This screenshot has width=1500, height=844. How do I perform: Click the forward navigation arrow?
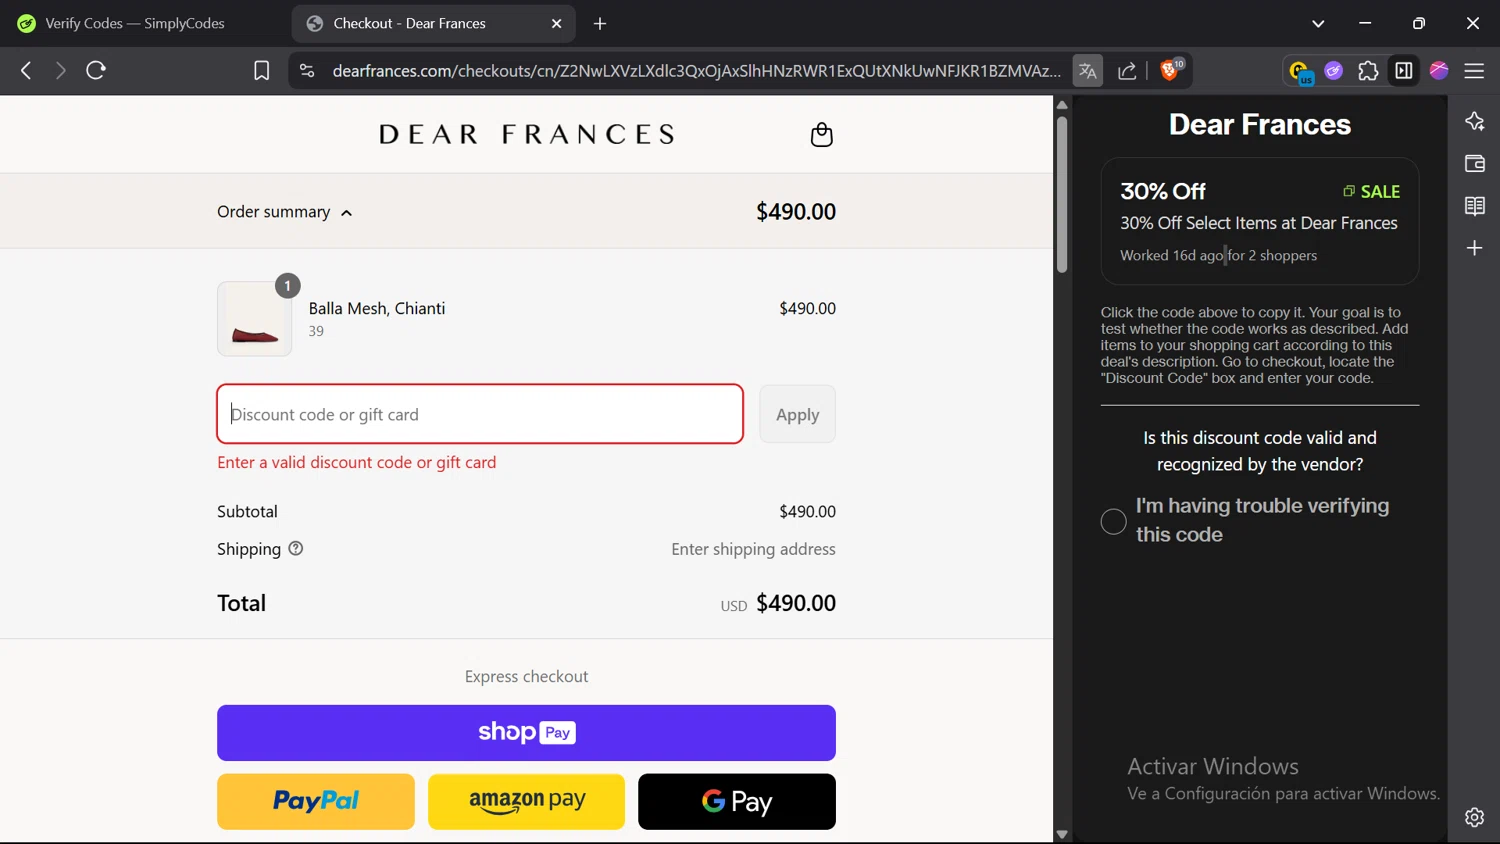click(x=61, y=70)
